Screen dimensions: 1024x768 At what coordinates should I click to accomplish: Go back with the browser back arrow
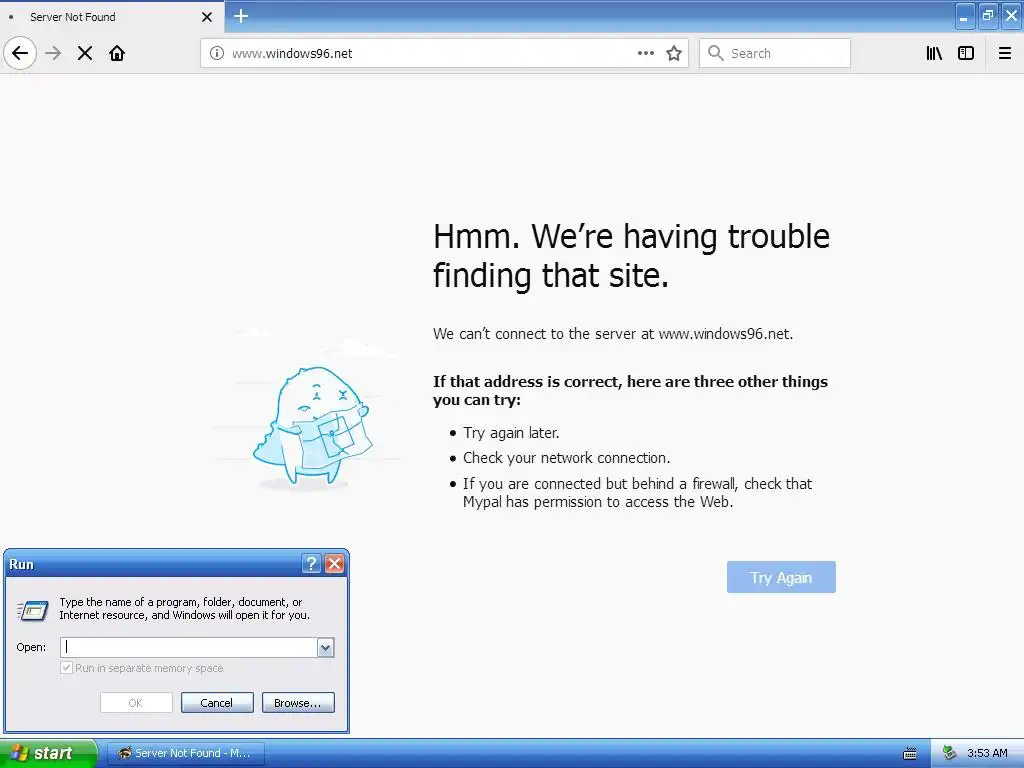pyautogui.click(x=20, y=54)
